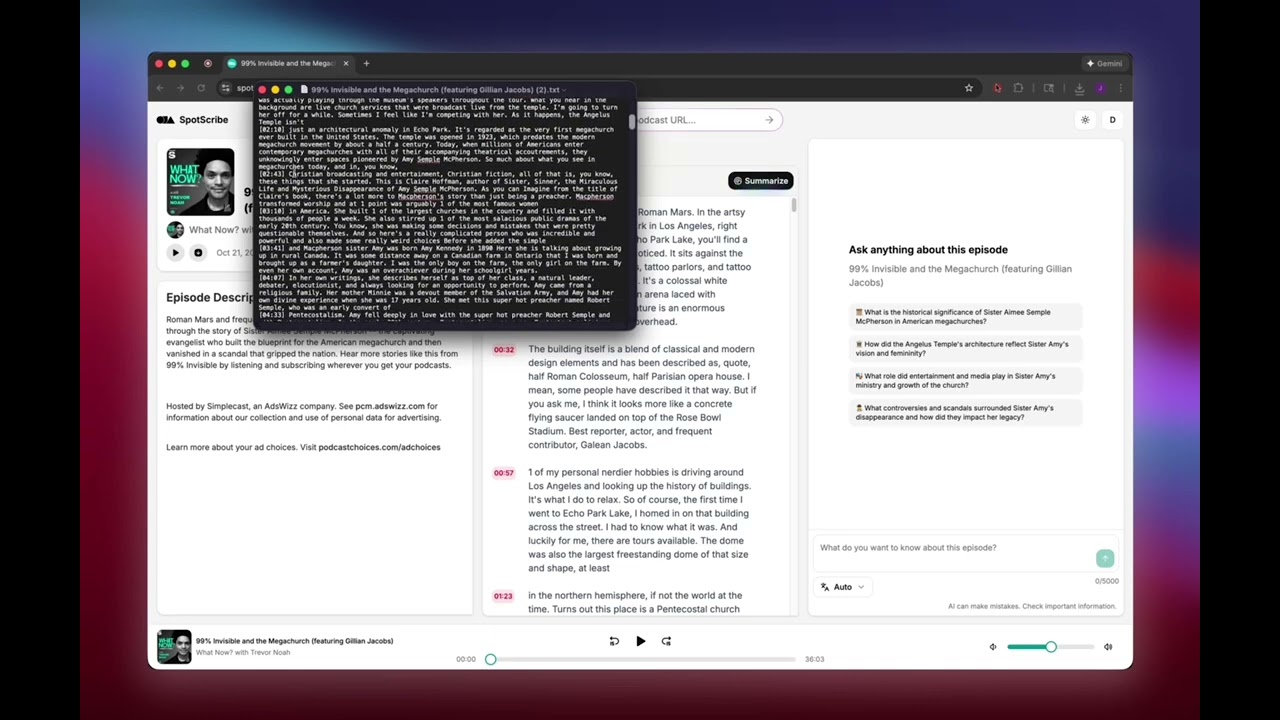Go back in the browser

[160, 88]
